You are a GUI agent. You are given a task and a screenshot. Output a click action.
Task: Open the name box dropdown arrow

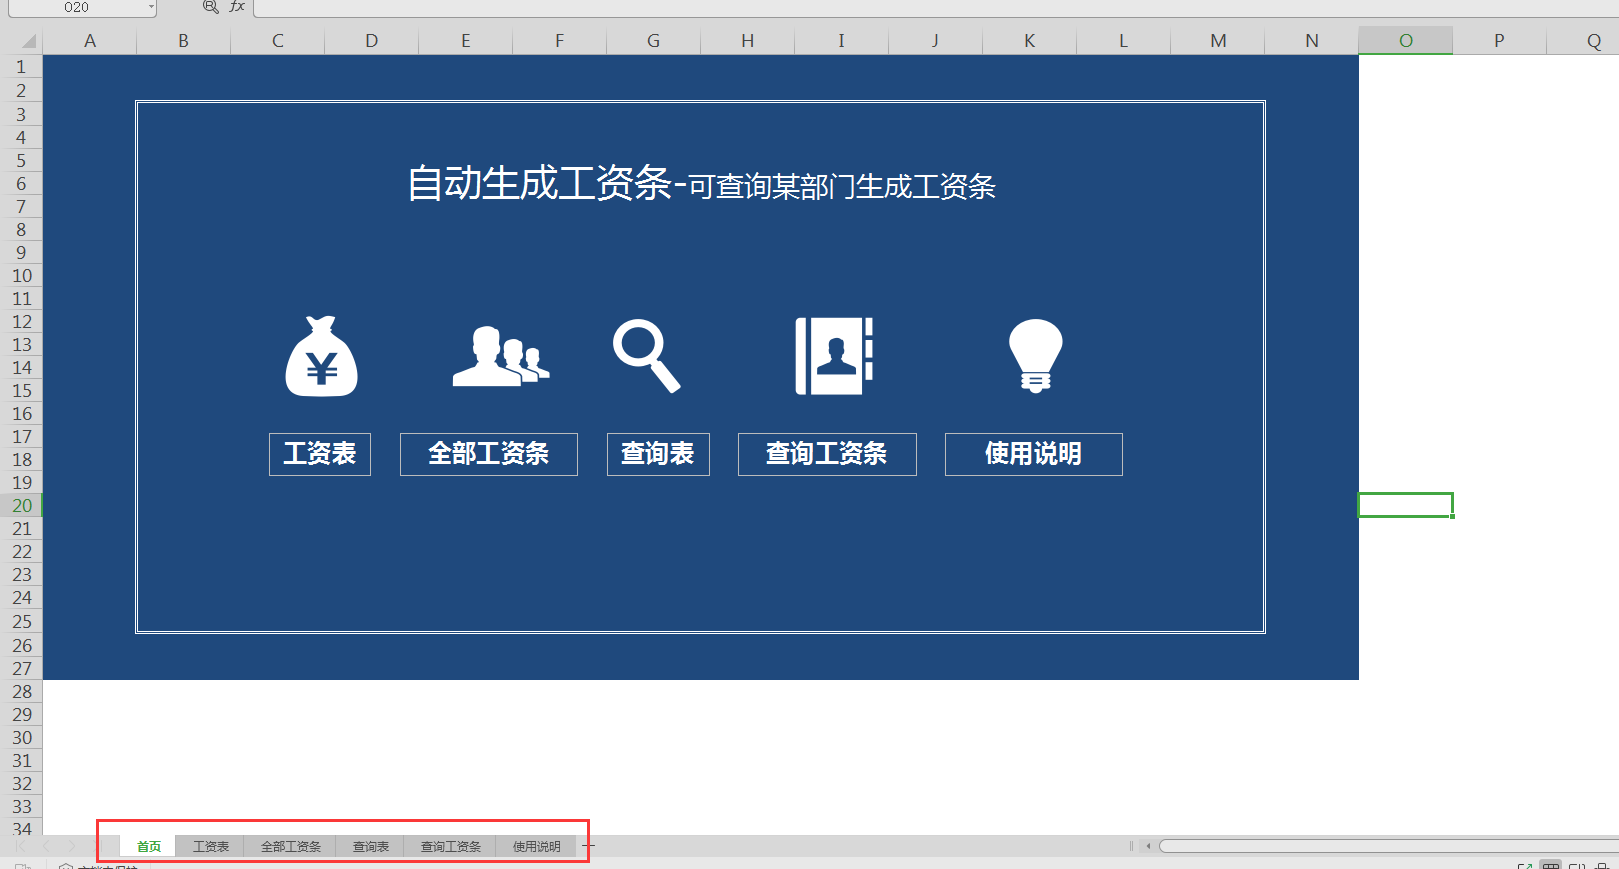[x=152, y=7]
